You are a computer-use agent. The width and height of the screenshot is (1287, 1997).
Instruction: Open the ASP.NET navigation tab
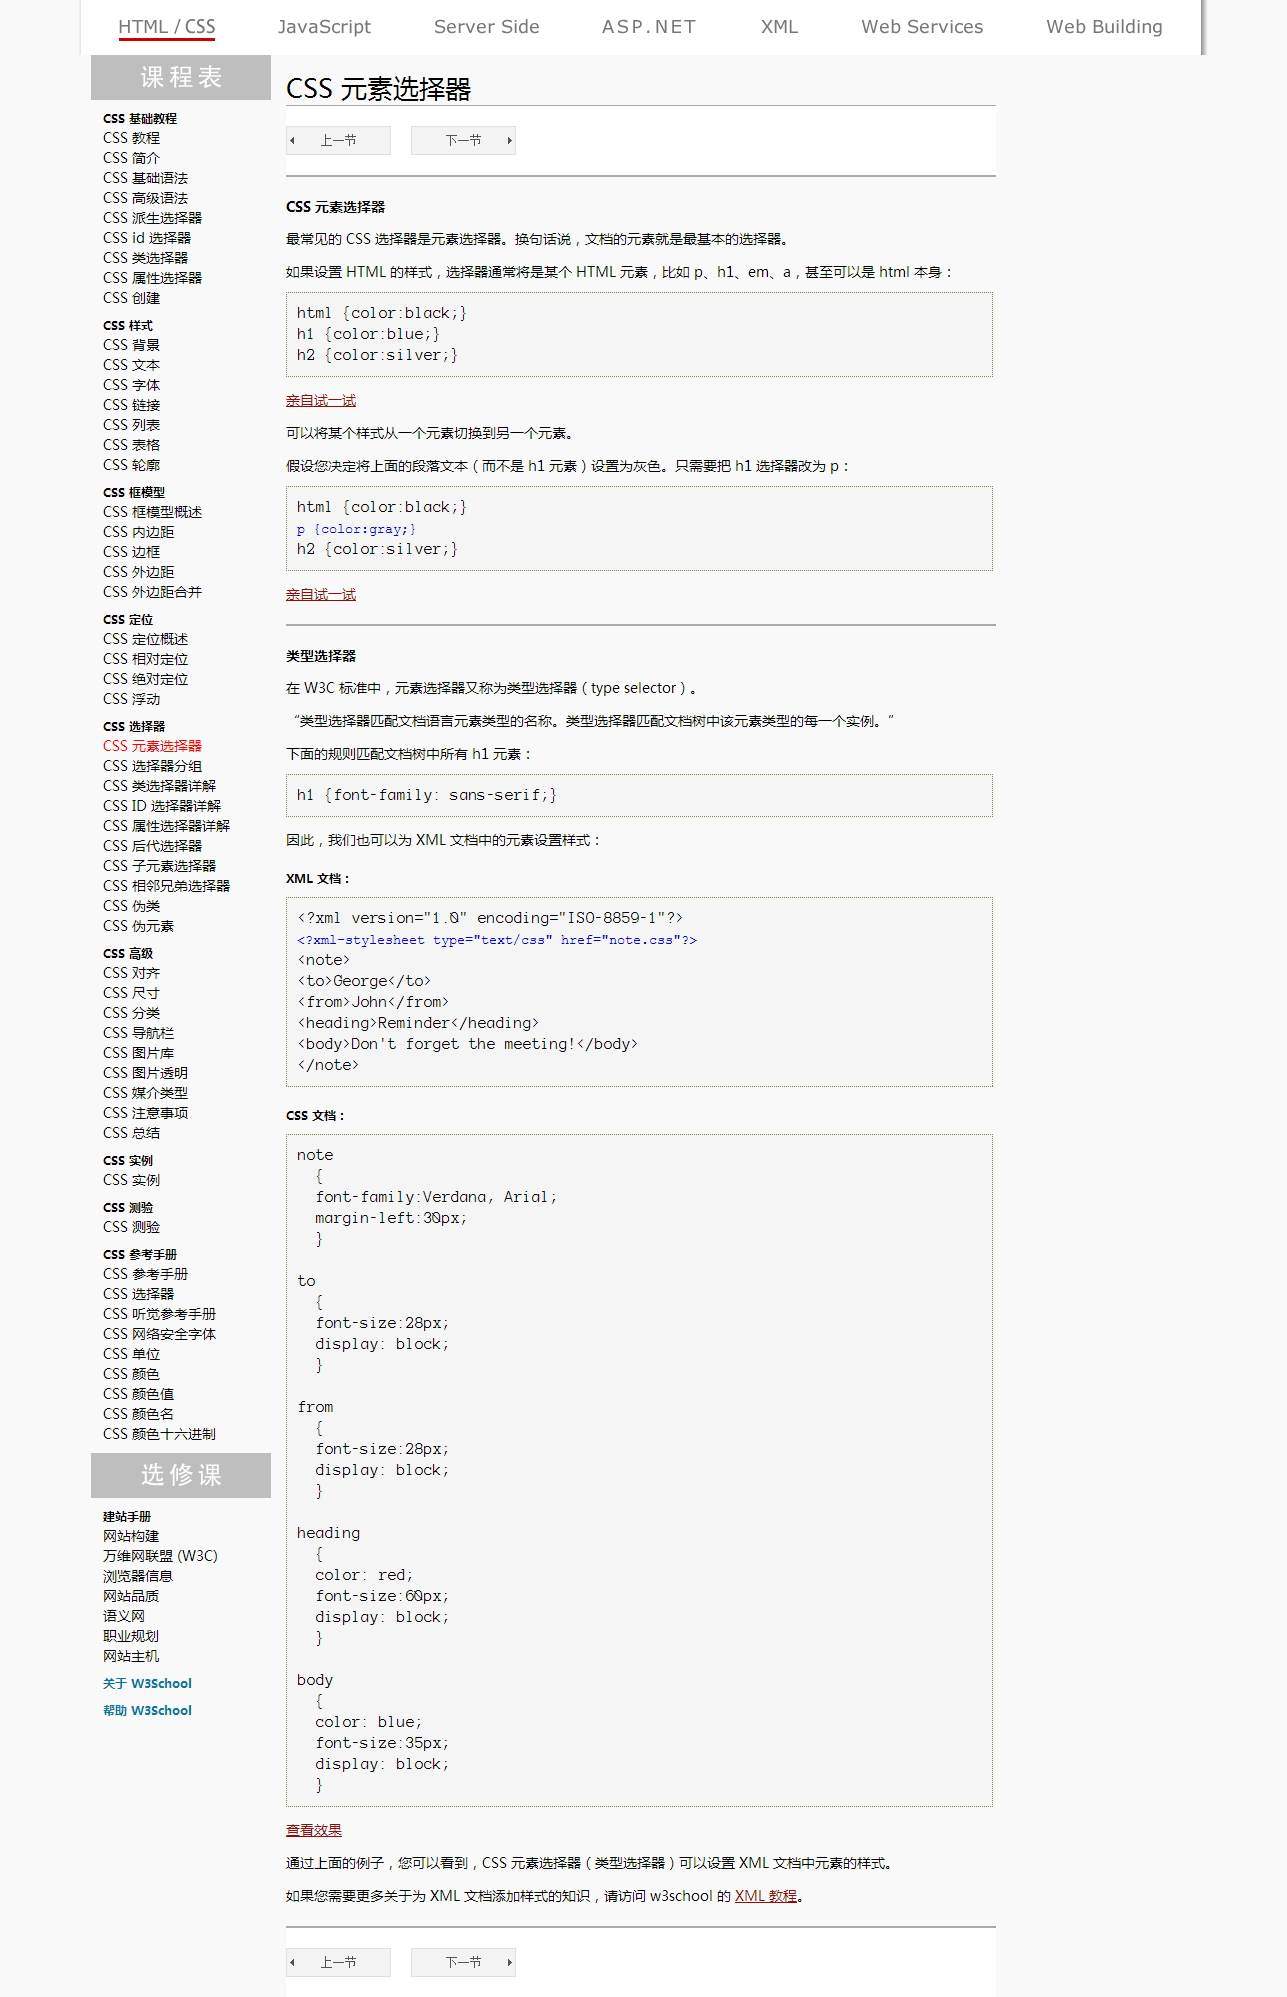[649, 27]
